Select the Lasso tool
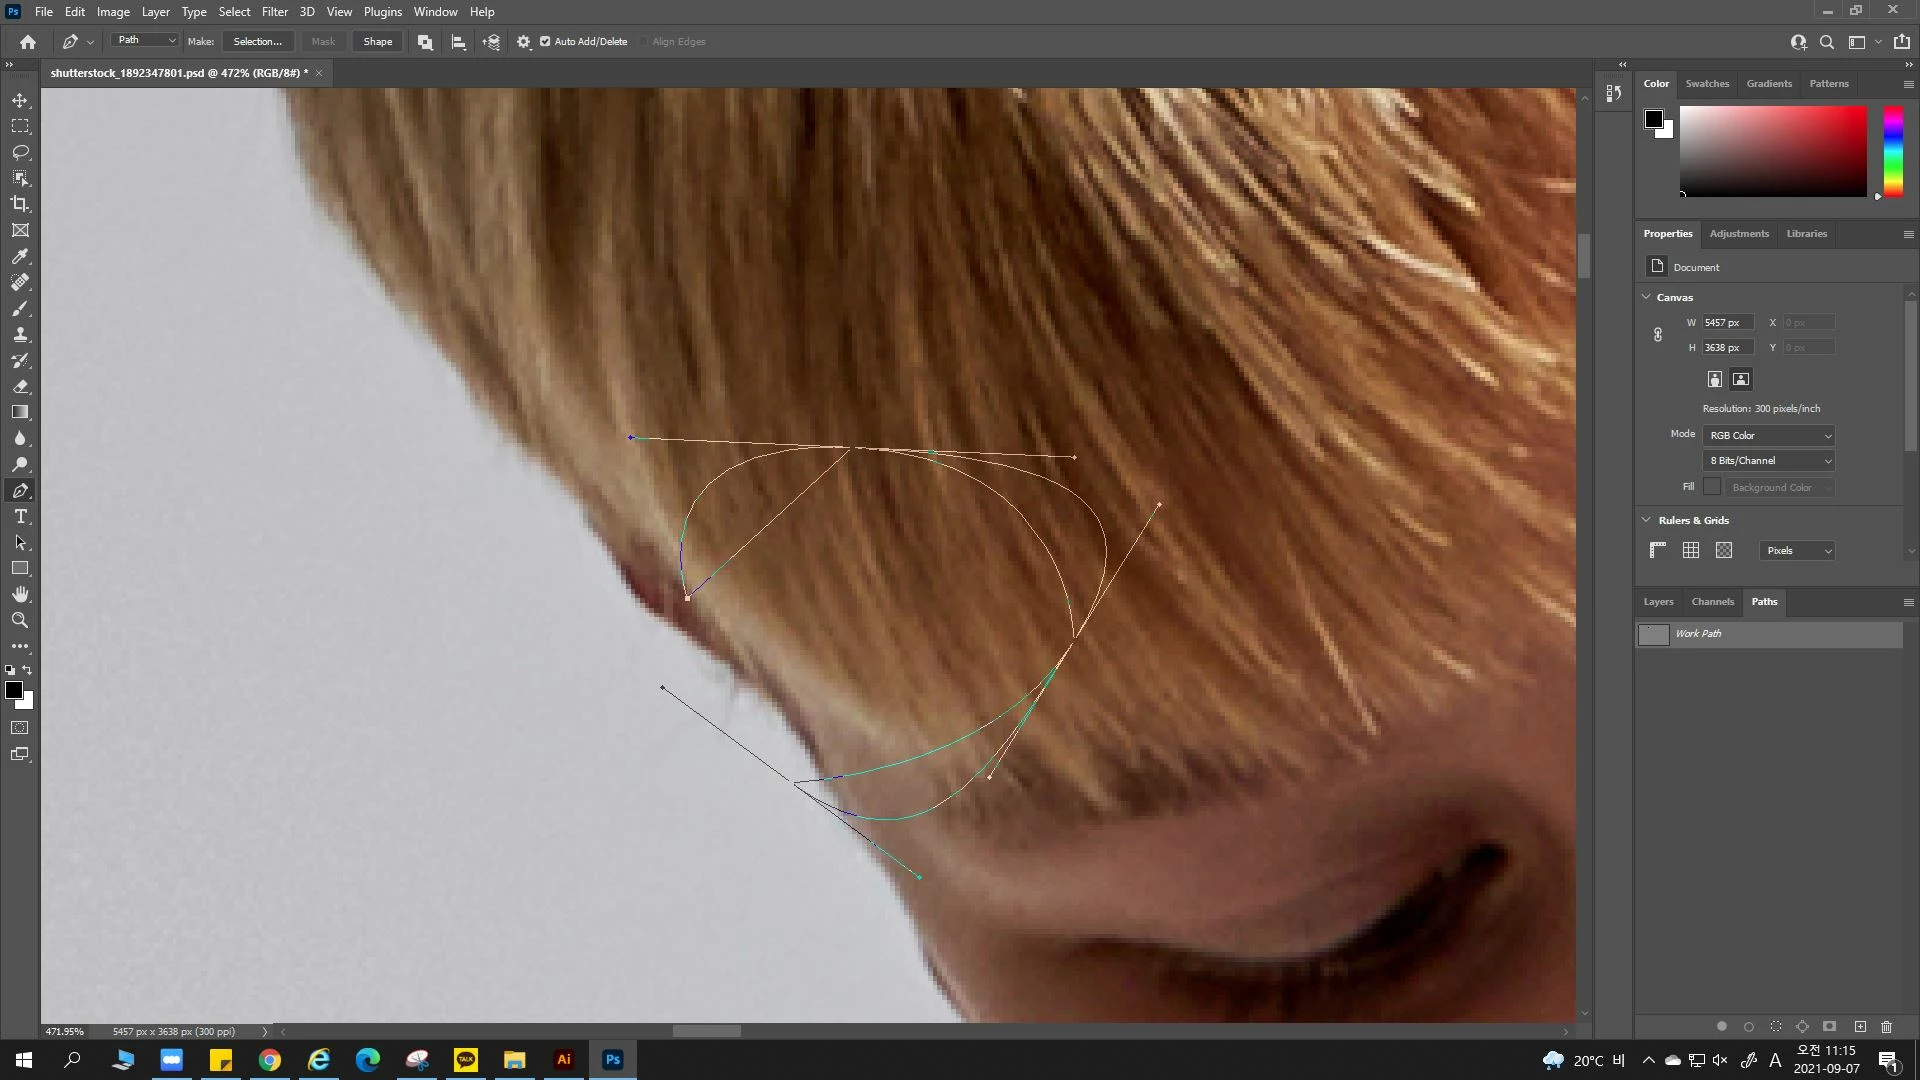This screenshot has width=1920, height=1080. (20, 152)
